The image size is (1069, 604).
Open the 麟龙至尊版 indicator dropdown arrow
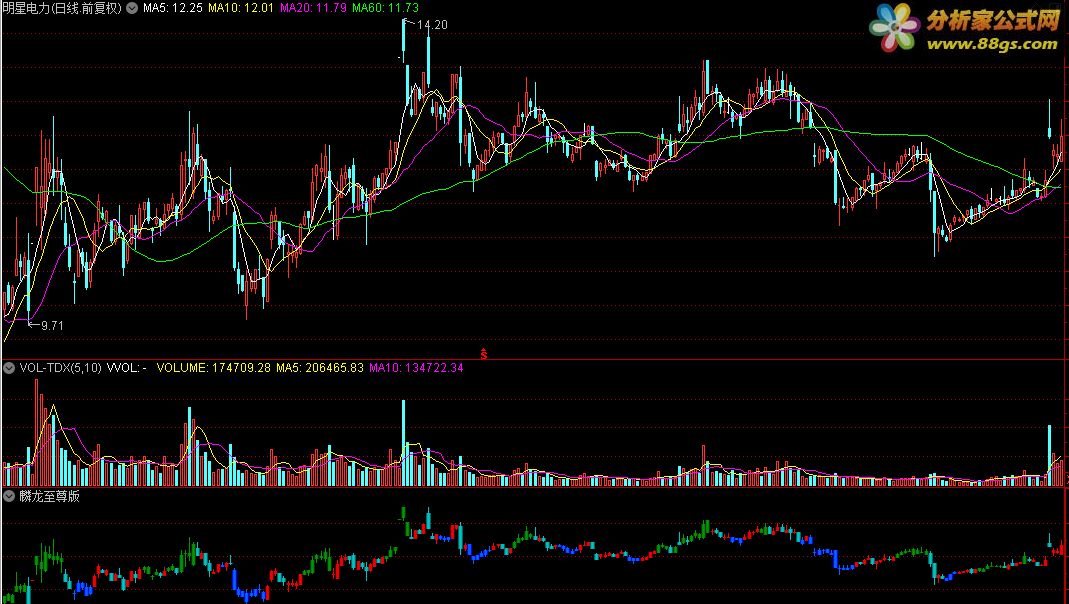pyautogui.click(x=9, y=496)
